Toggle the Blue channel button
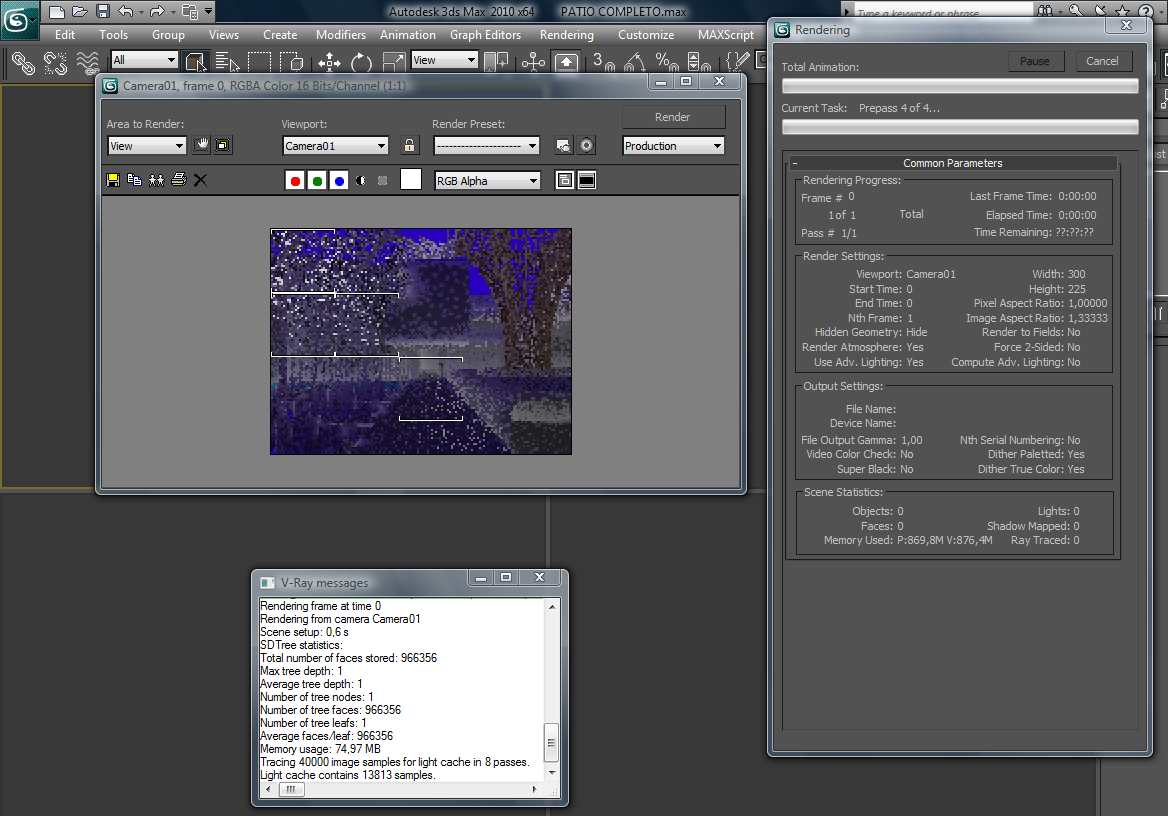 point(339,180)
